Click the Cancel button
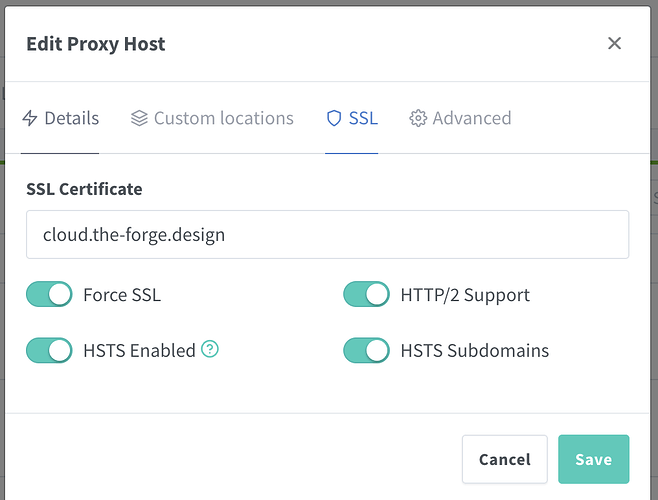 pyautogui.click(x=504, y=459)
